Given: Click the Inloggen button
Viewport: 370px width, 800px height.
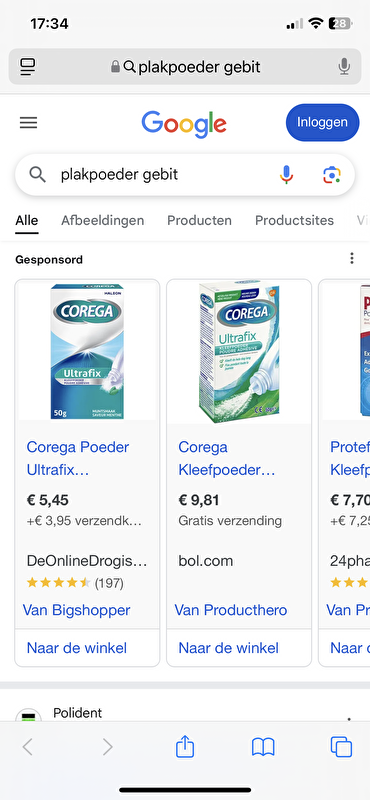Looking at the screenshot, I should coord(323,122).
